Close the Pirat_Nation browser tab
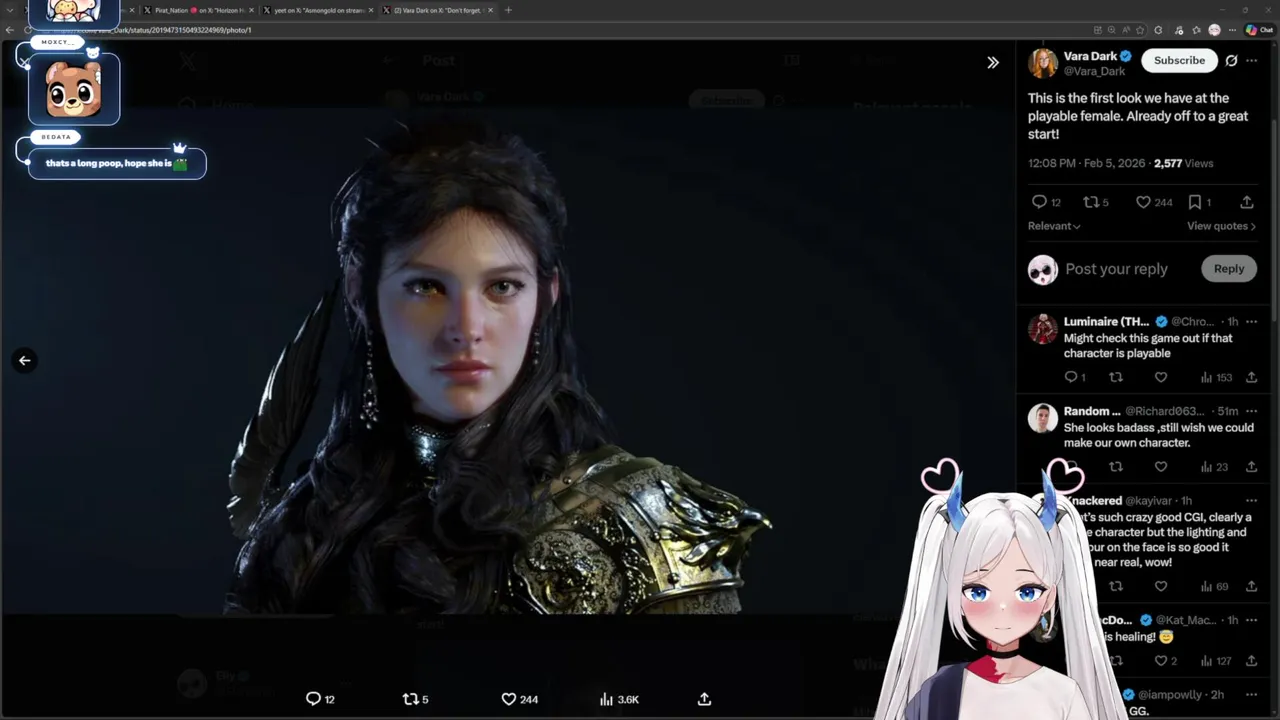The width and height of the screenshot is (1280, 720). [x=251, y=10]
